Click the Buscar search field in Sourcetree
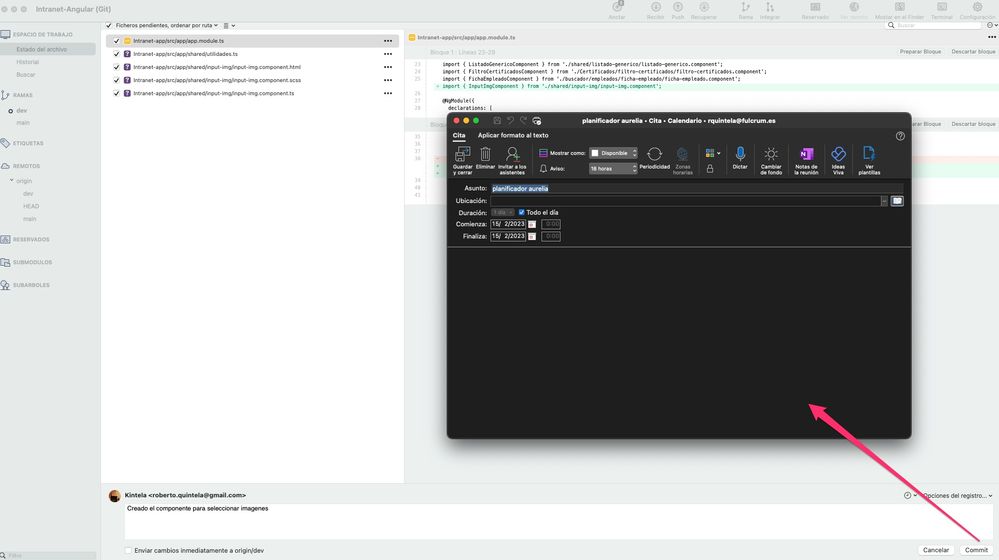The width and height of the screenshot is (999, 560). pyautogui.click(x=935, y=25)
